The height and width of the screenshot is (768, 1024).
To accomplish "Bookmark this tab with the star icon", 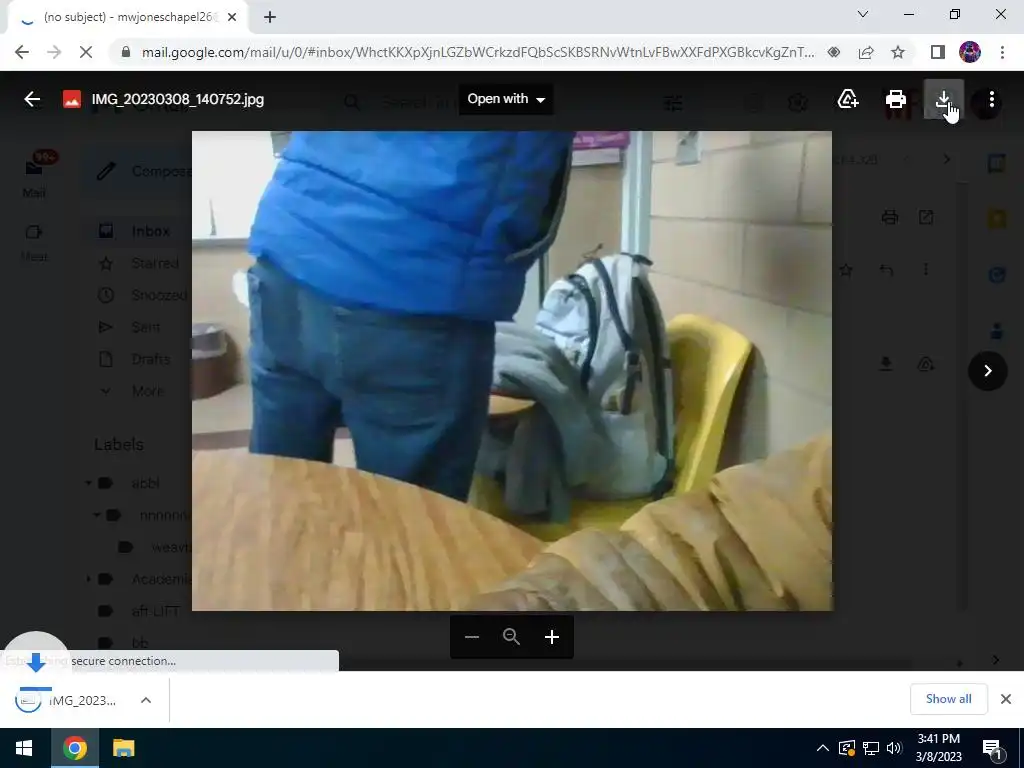I will pos(898,52).
